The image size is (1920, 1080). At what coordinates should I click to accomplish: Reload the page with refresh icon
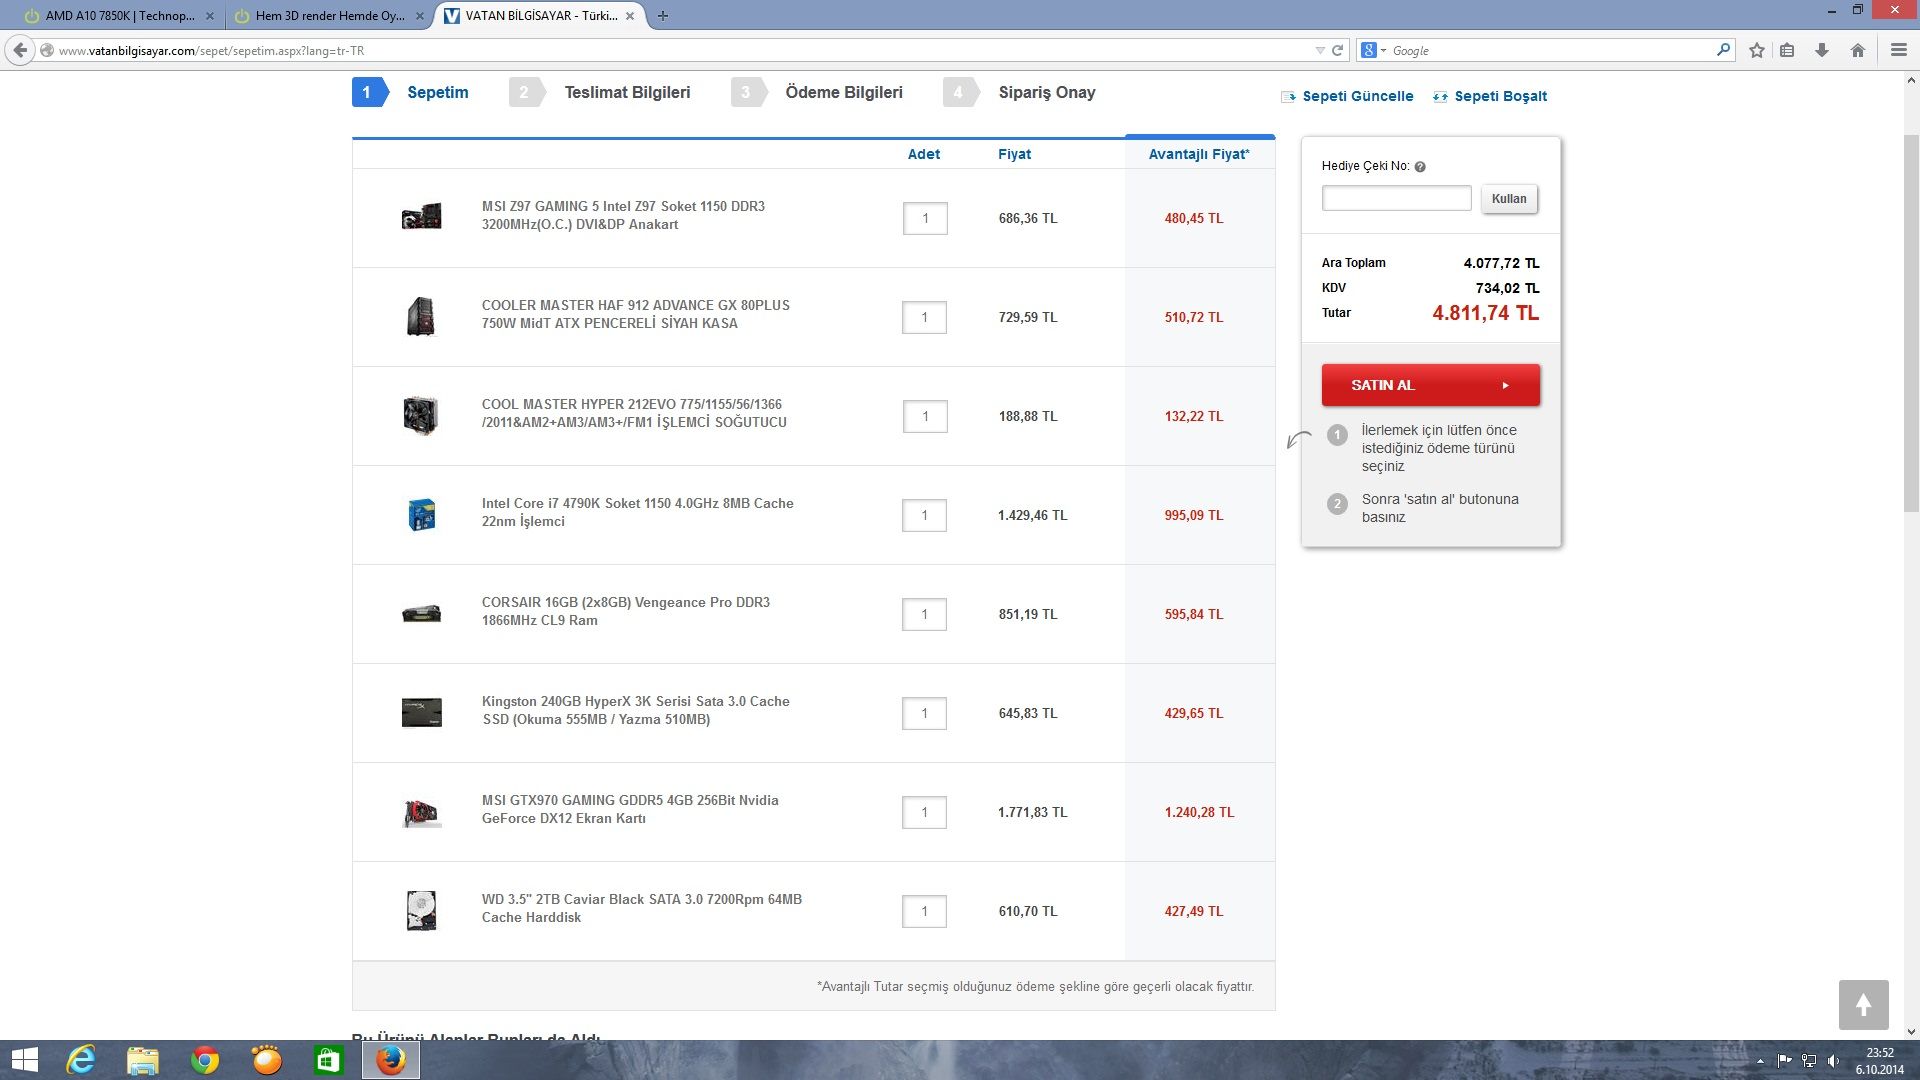[x=1337, y=50]
